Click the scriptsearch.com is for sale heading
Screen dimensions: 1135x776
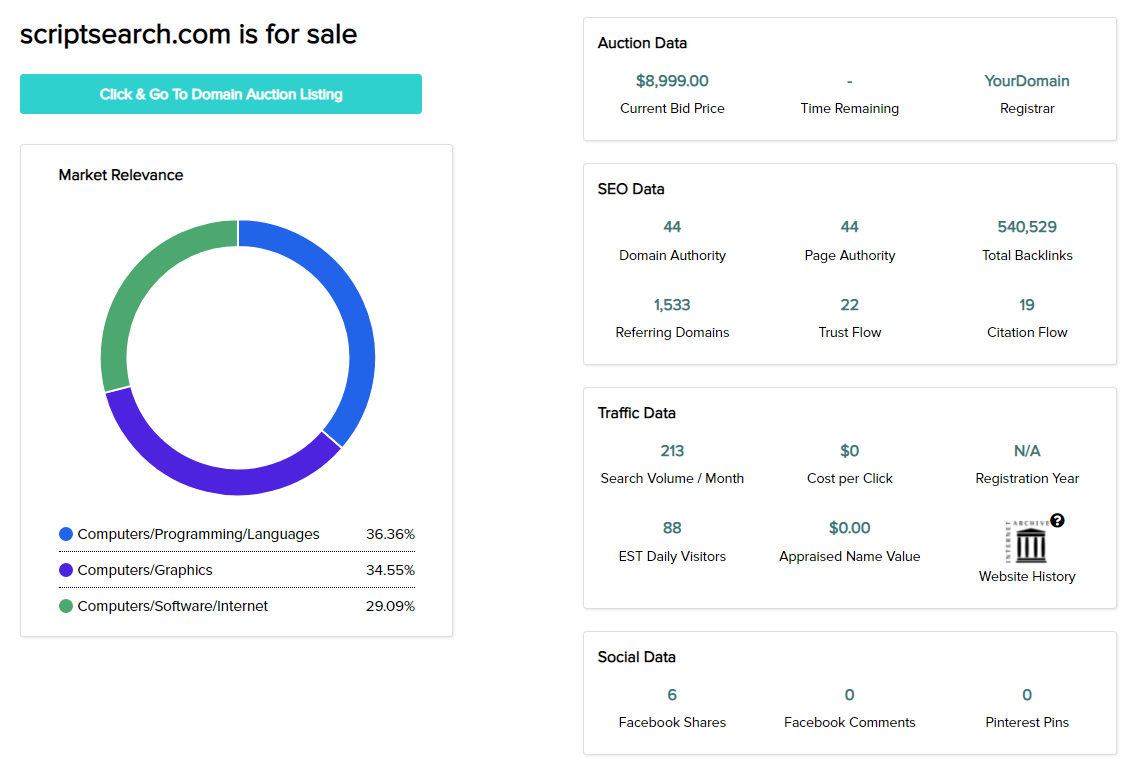click(x=189, y=35)
